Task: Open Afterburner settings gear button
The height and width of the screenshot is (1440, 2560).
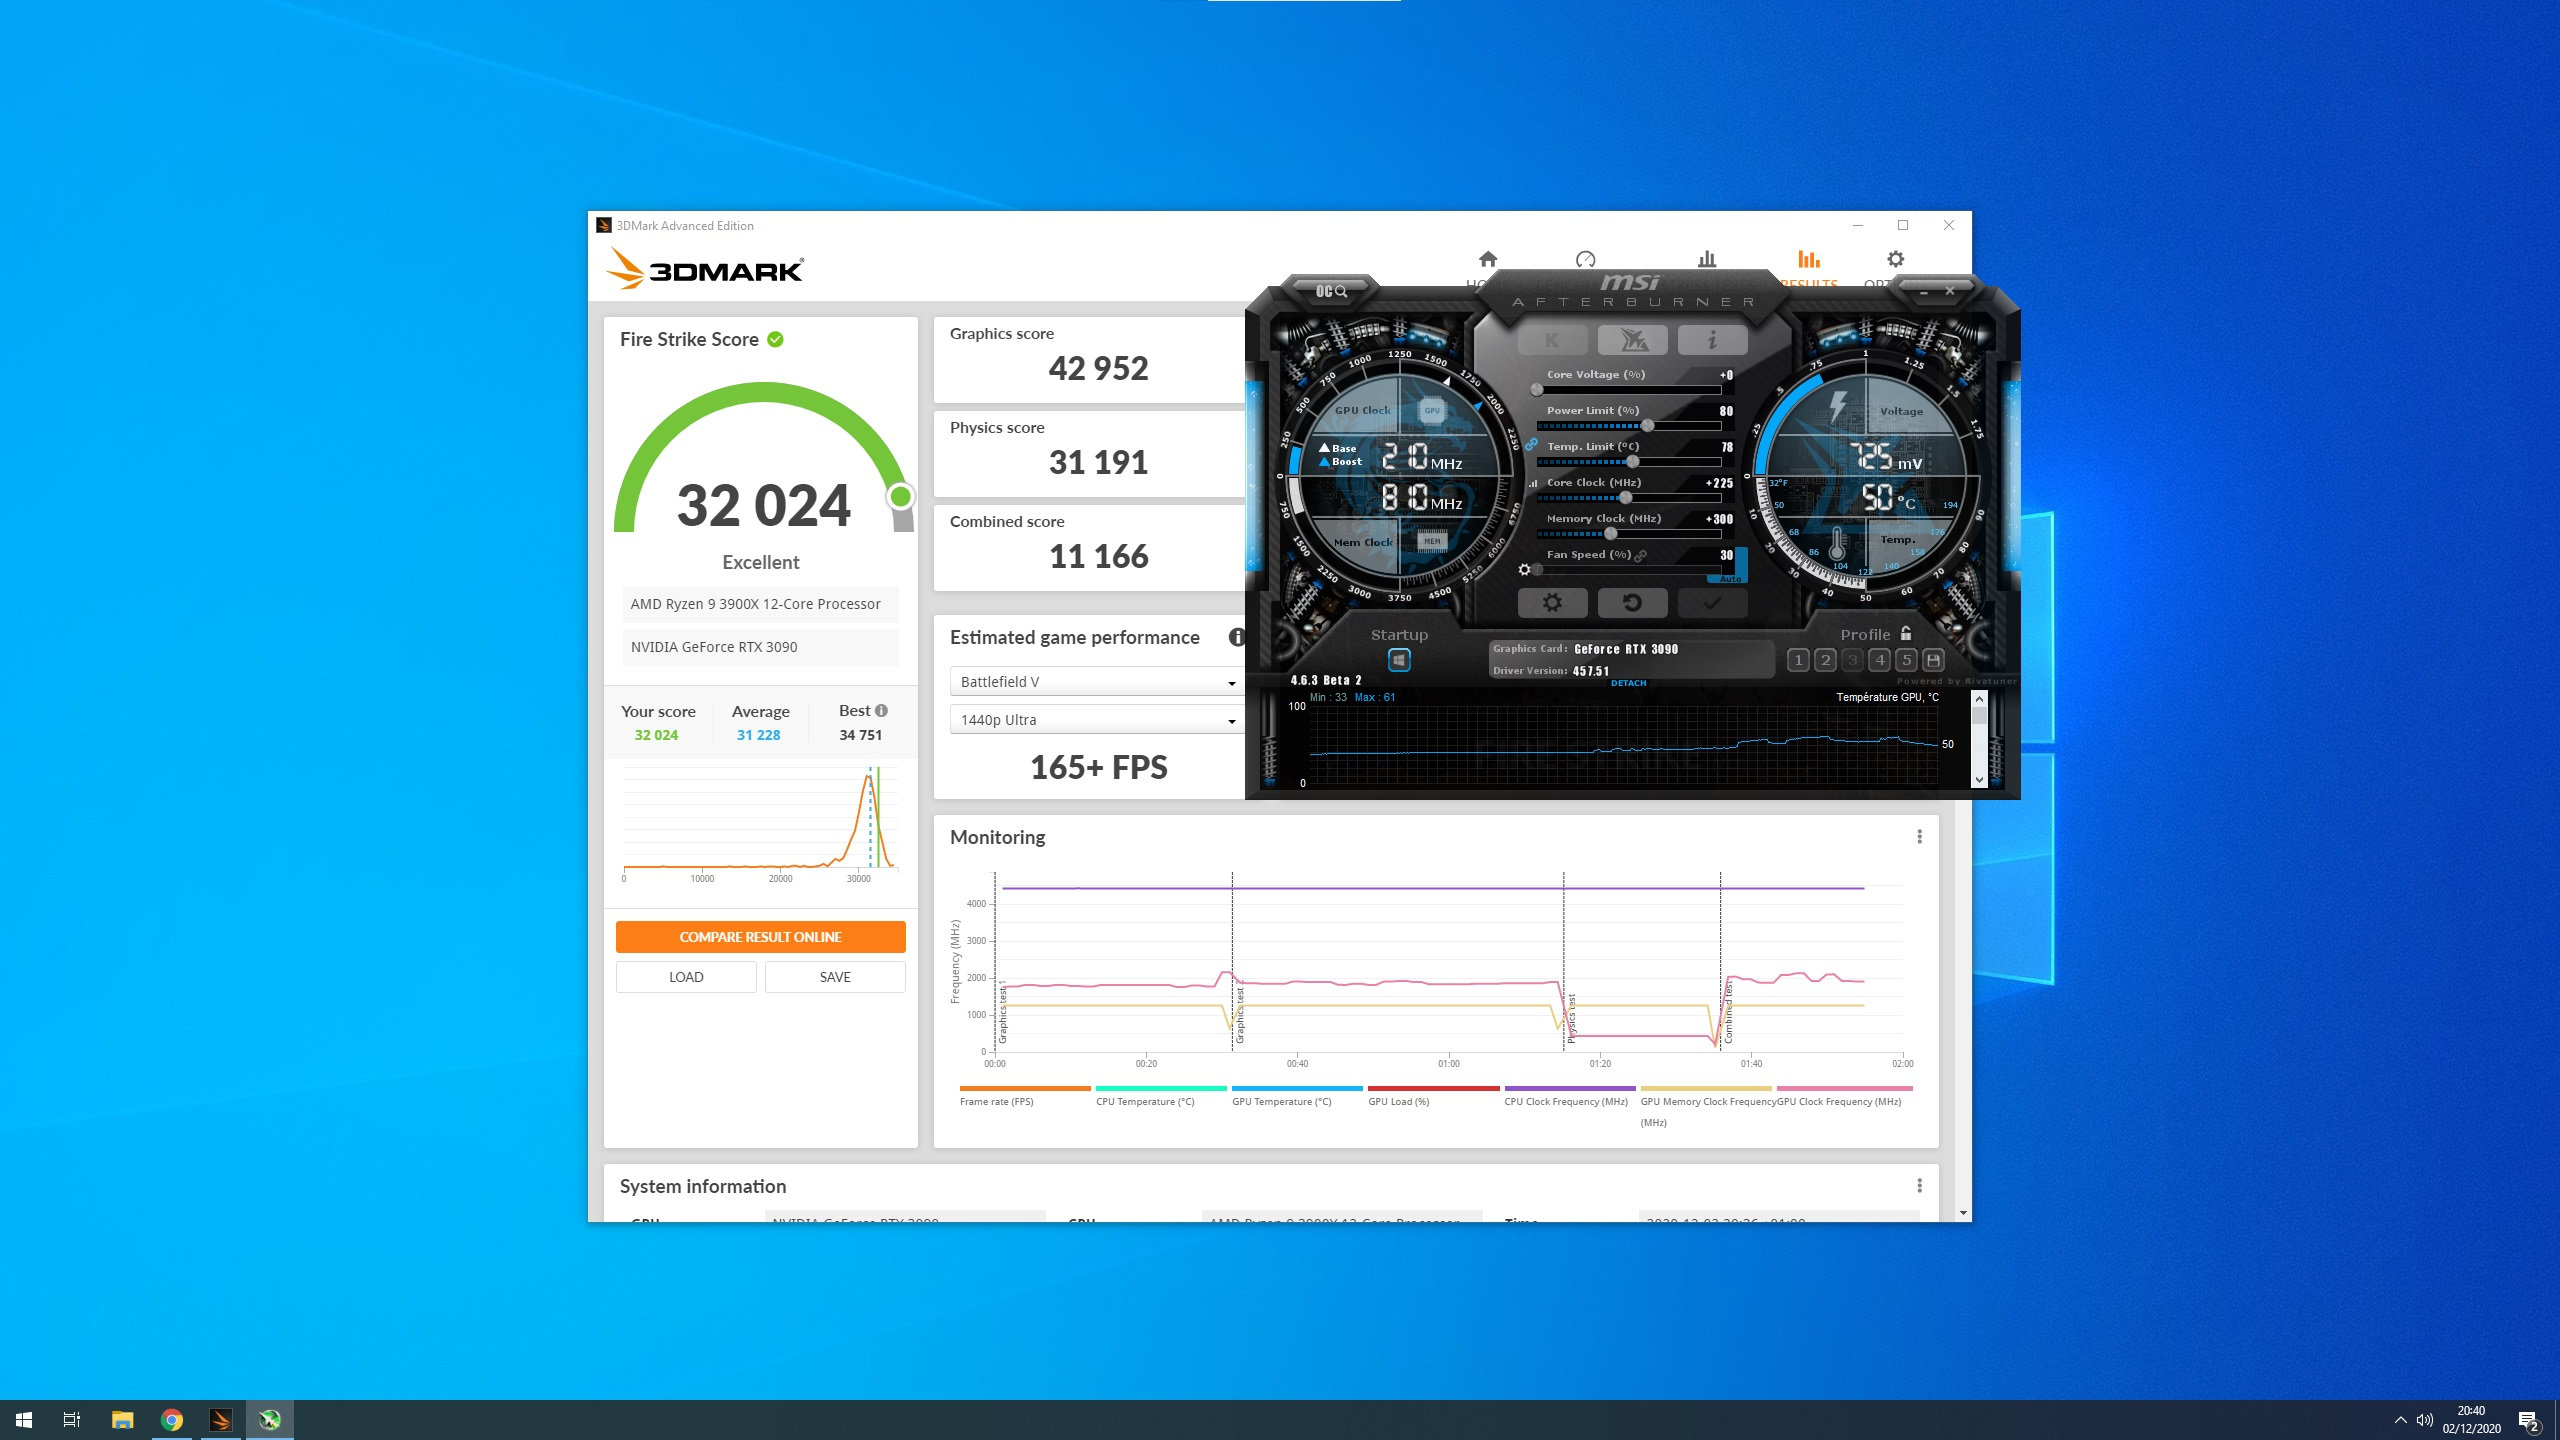Action: tap(1552, 603)
